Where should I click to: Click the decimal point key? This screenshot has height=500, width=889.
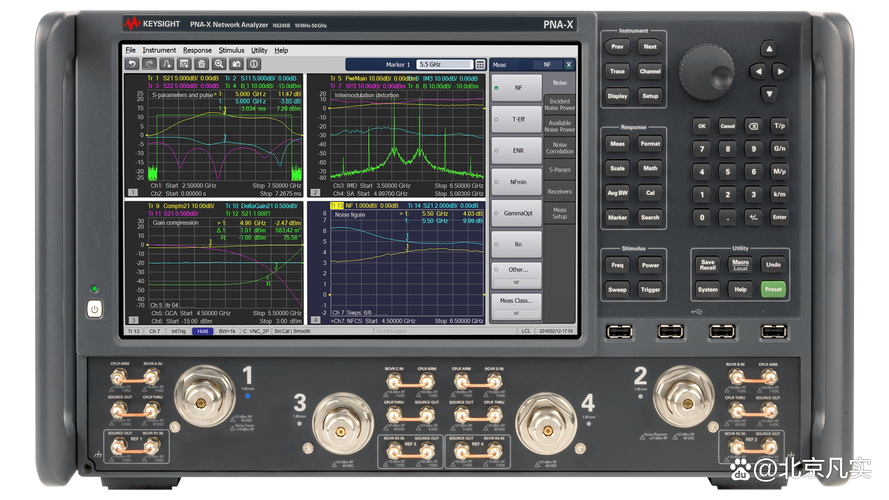pos(727,217)
